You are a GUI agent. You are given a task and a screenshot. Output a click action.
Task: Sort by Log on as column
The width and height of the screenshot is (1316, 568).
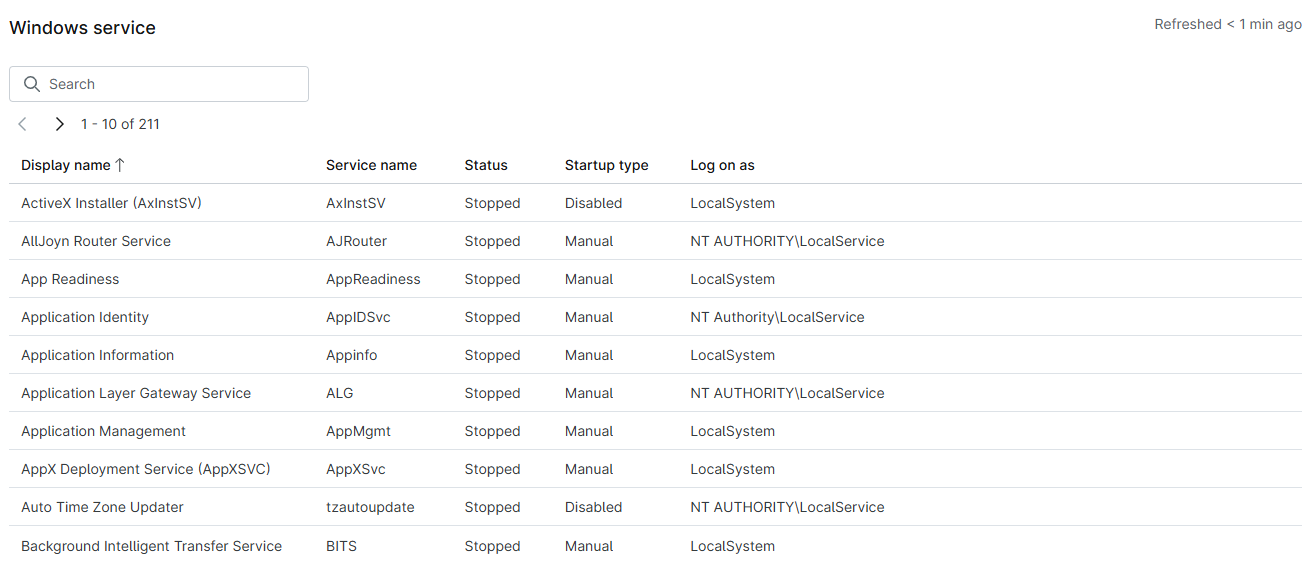tap(722, 165)
